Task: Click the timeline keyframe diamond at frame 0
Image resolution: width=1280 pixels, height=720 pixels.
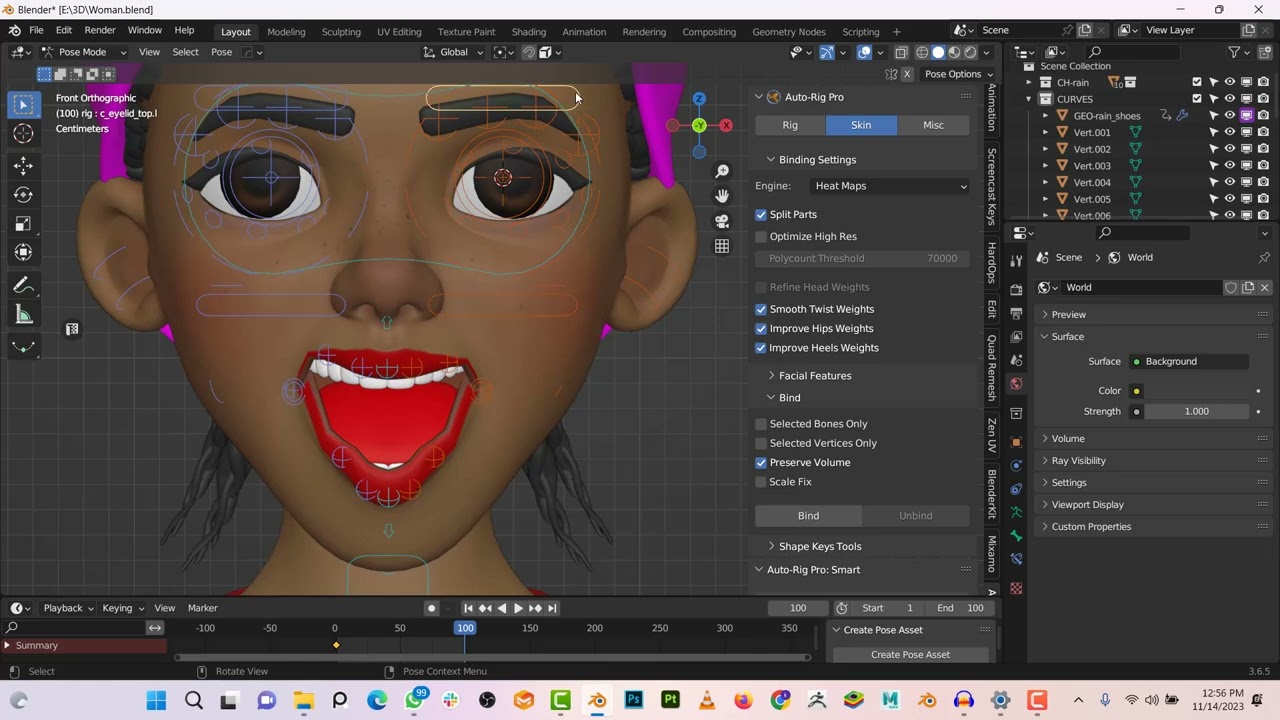Action: click(x=336, y=646)
